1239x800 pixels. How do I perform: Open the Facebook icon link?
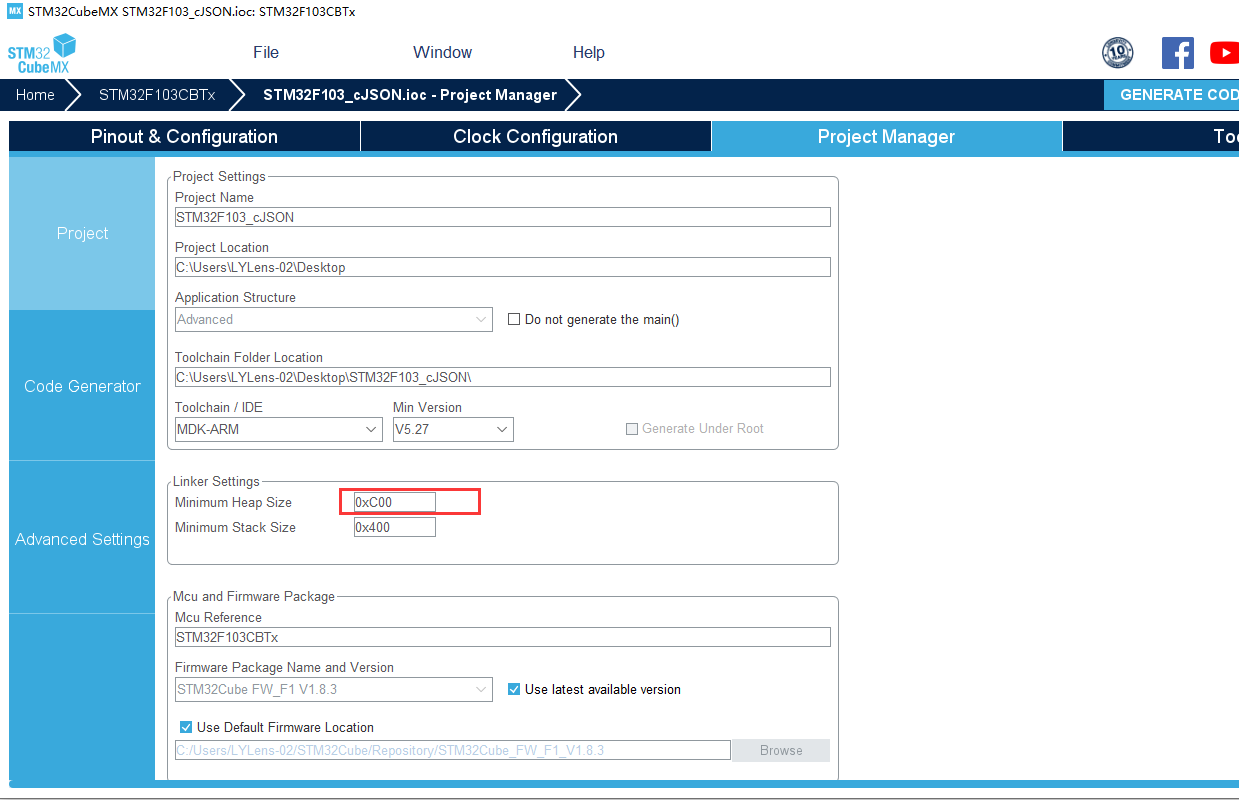coord(1177,53)
